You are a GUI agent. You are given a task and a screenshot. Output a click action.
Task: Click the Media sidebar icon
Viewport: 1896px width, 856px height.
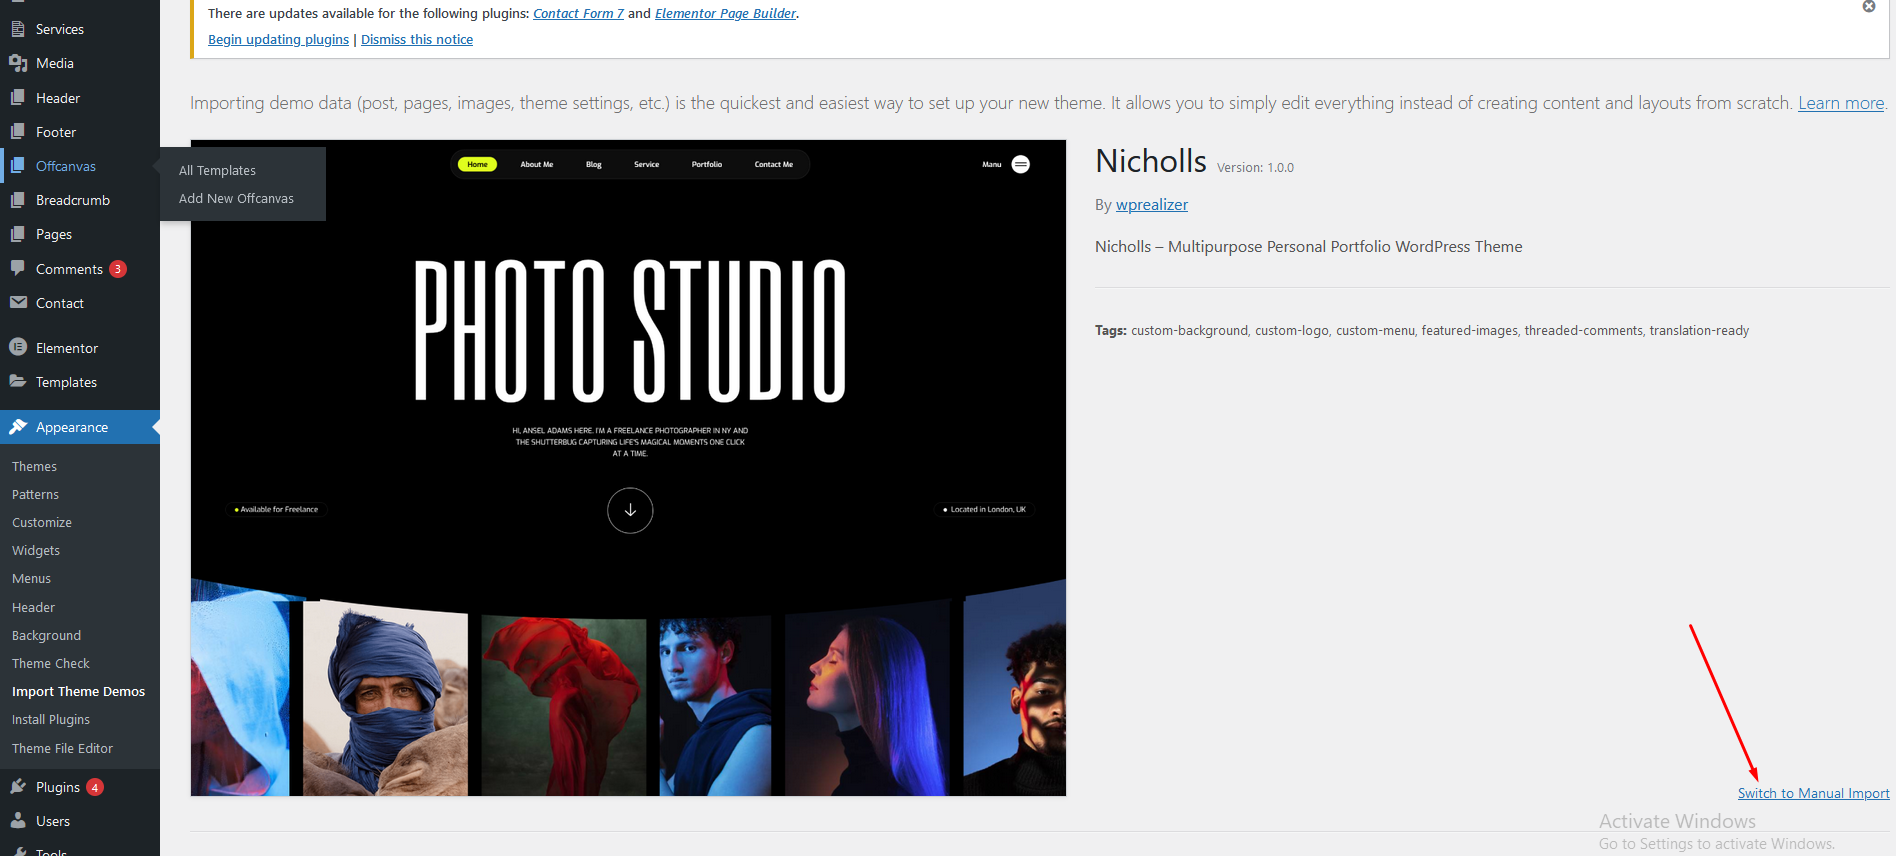(x=18, y=63)
